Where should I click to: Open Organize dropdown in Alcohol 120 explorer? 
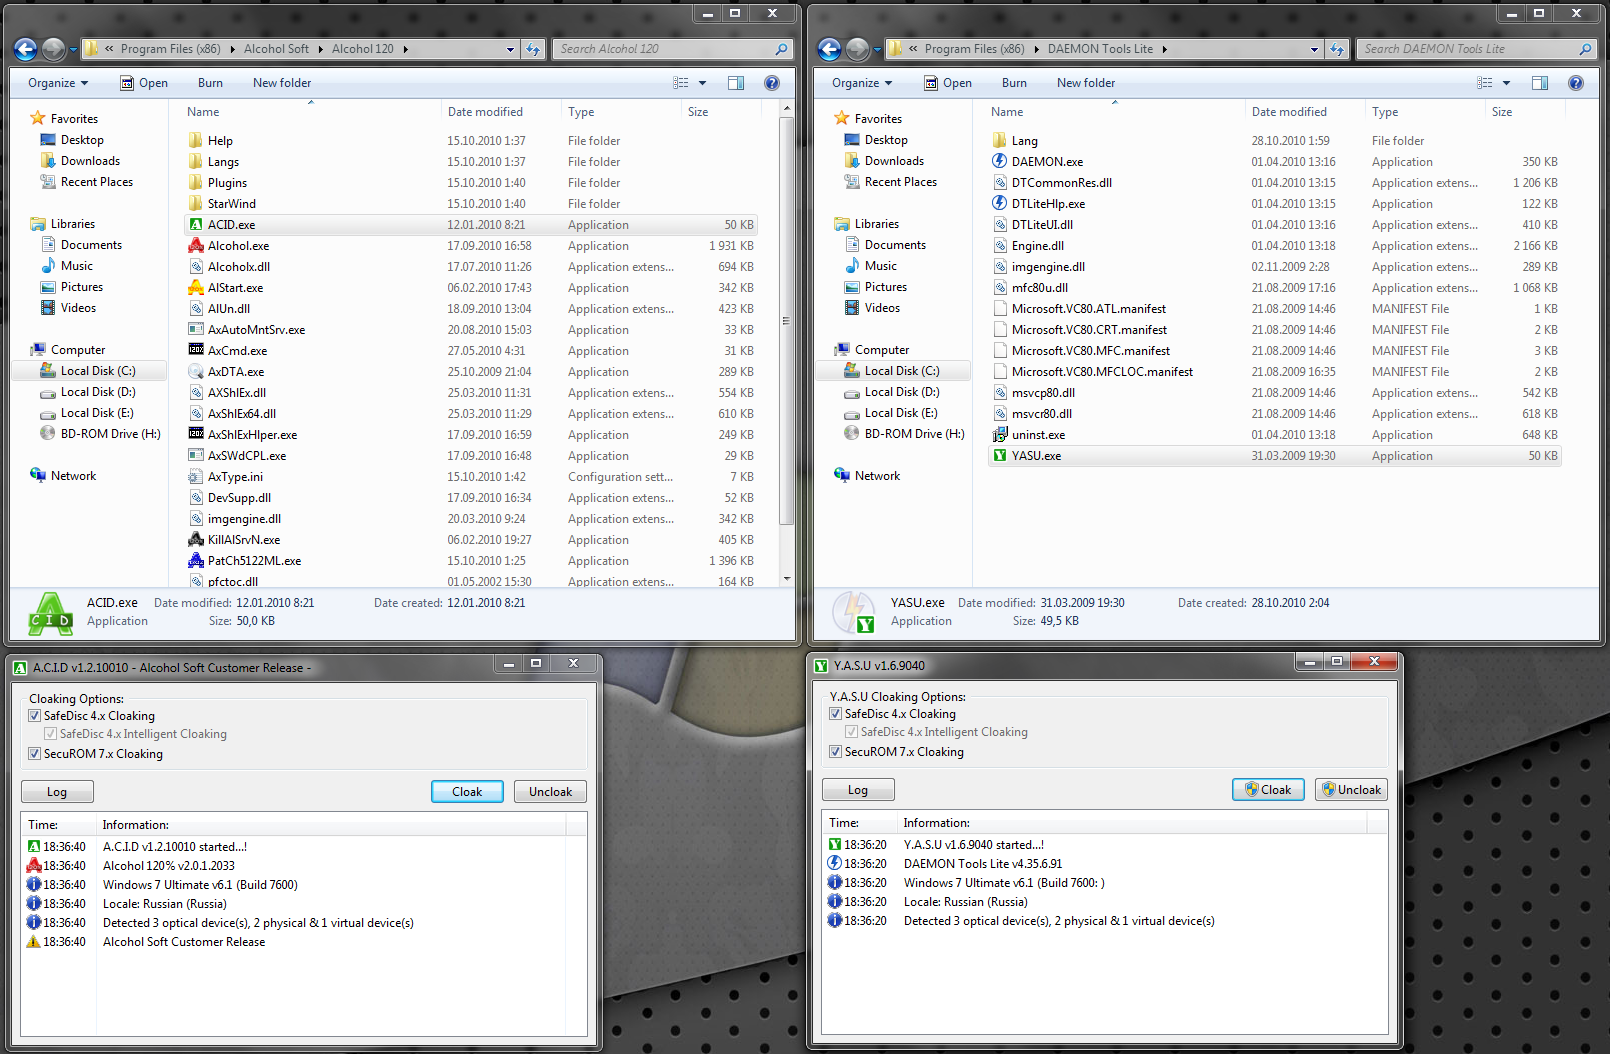click(58, 83)
